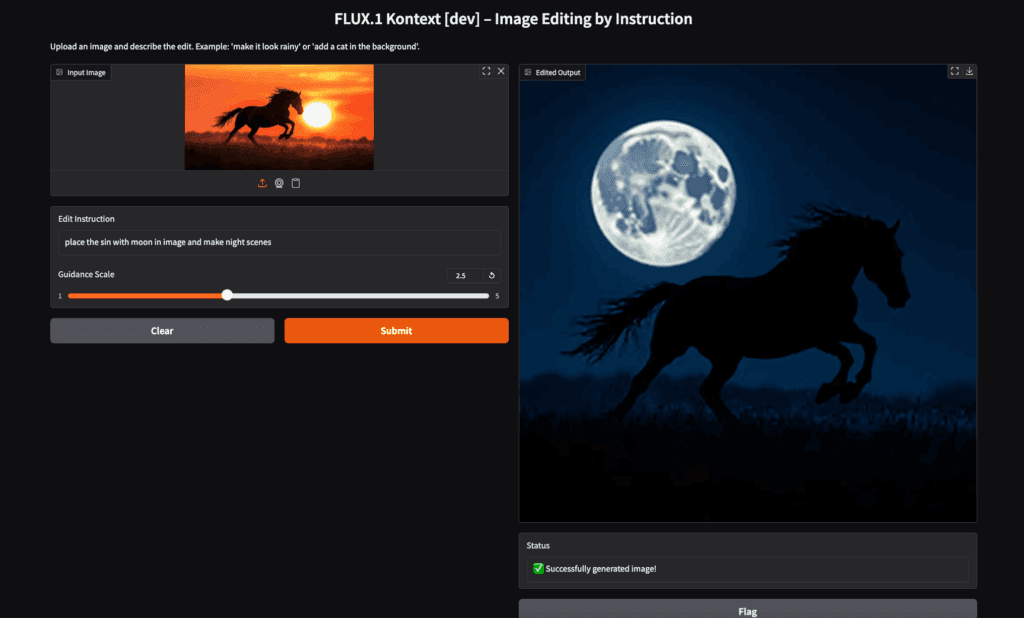Click the Clear button
The width and height of the screenshot is (1024, 618).
162,331
